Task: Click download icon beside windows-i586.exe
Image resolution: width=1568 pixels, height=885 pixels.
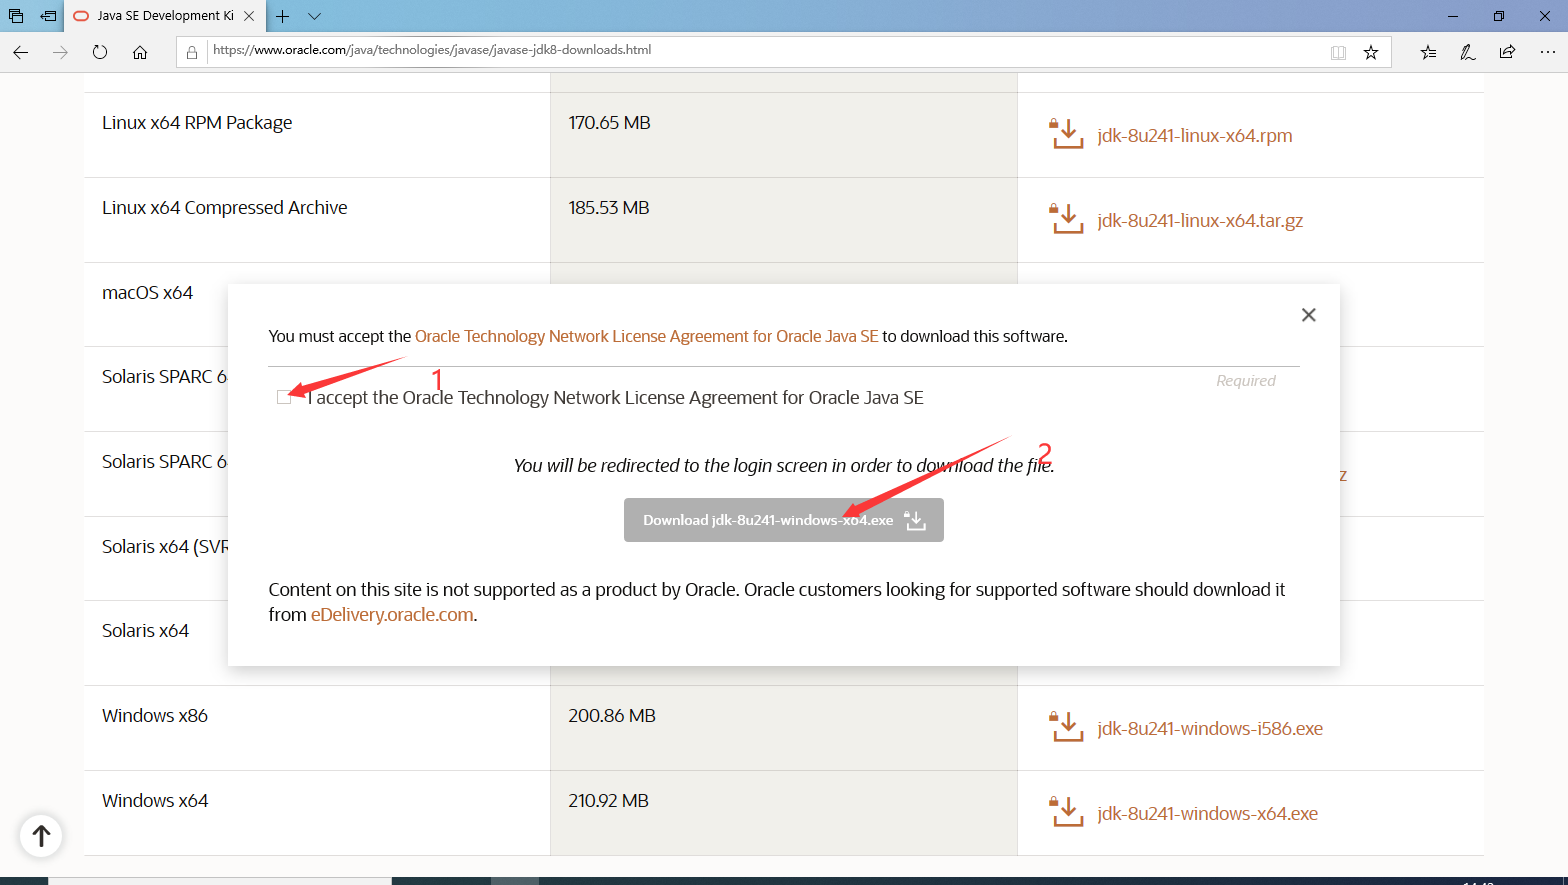Action: point(1066,727)
